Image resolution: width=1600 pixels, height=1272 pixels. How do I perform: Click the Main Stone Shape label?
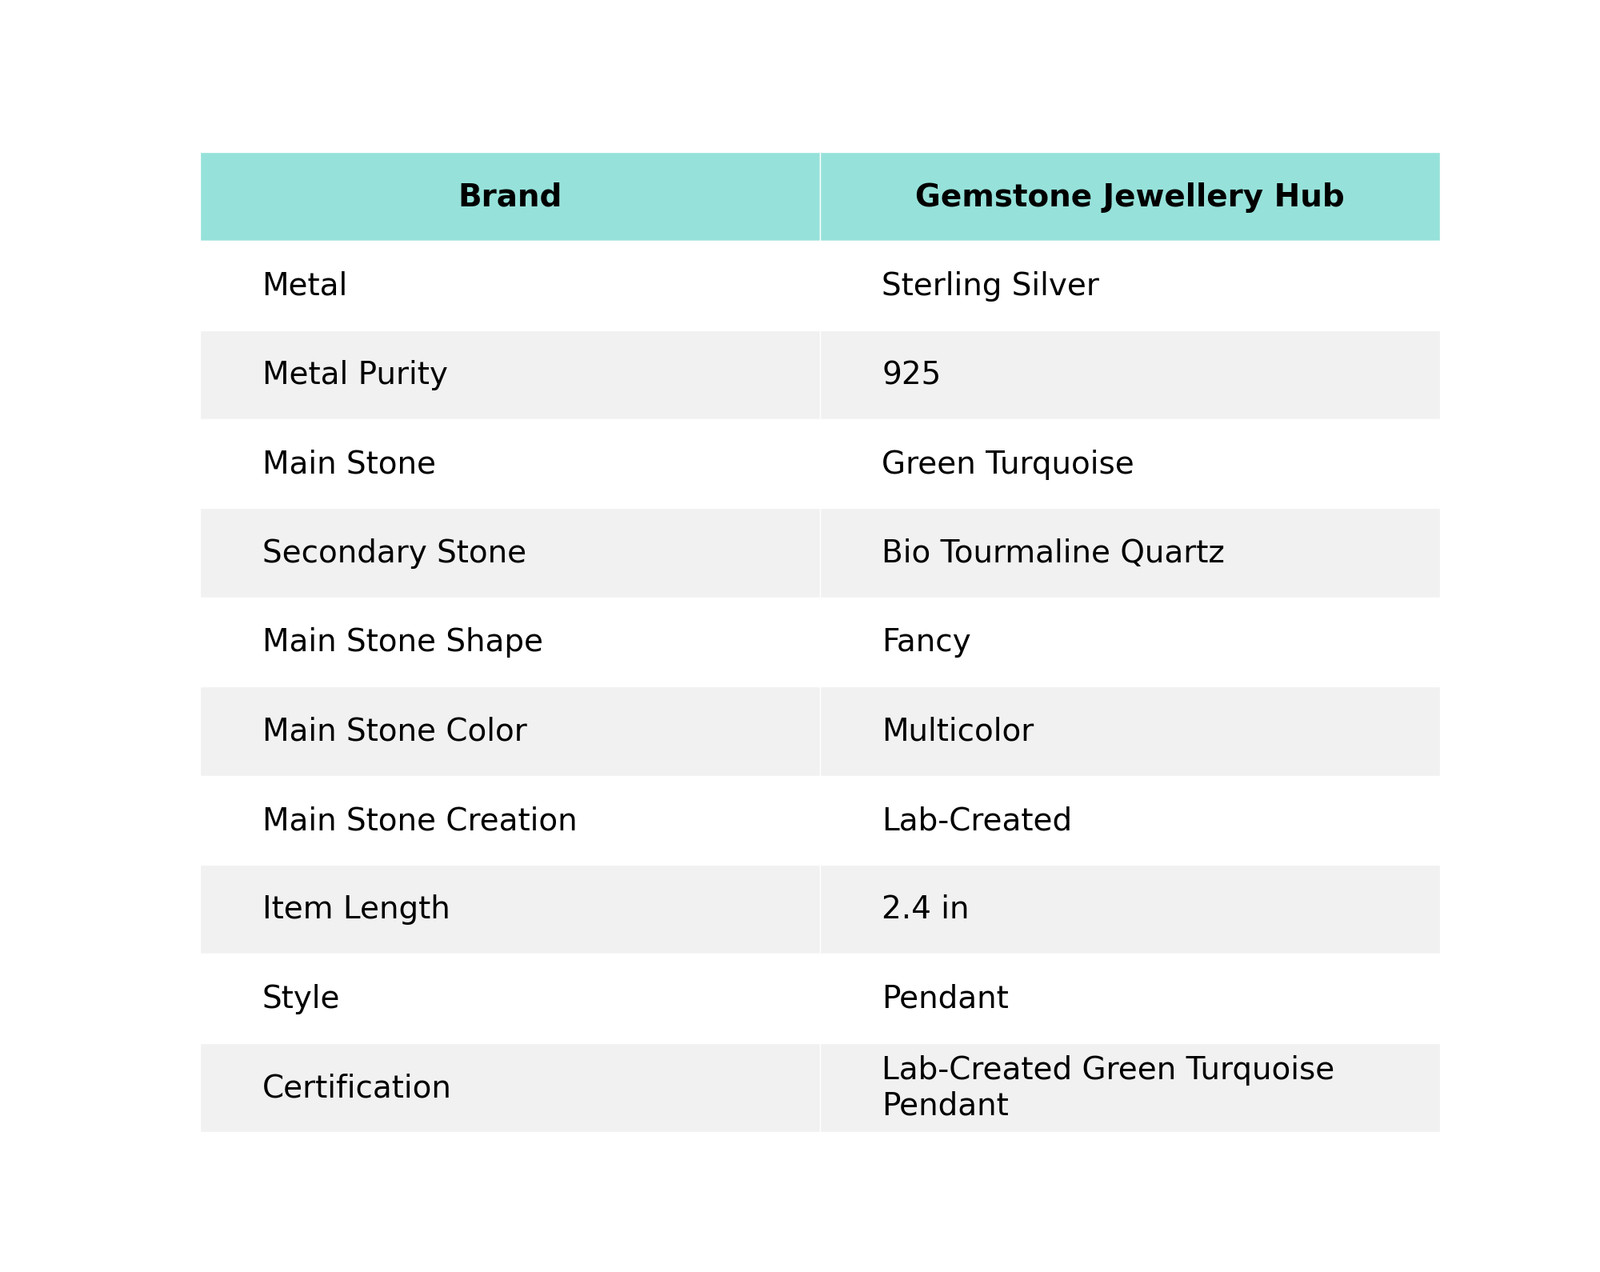tap(402, 641)
